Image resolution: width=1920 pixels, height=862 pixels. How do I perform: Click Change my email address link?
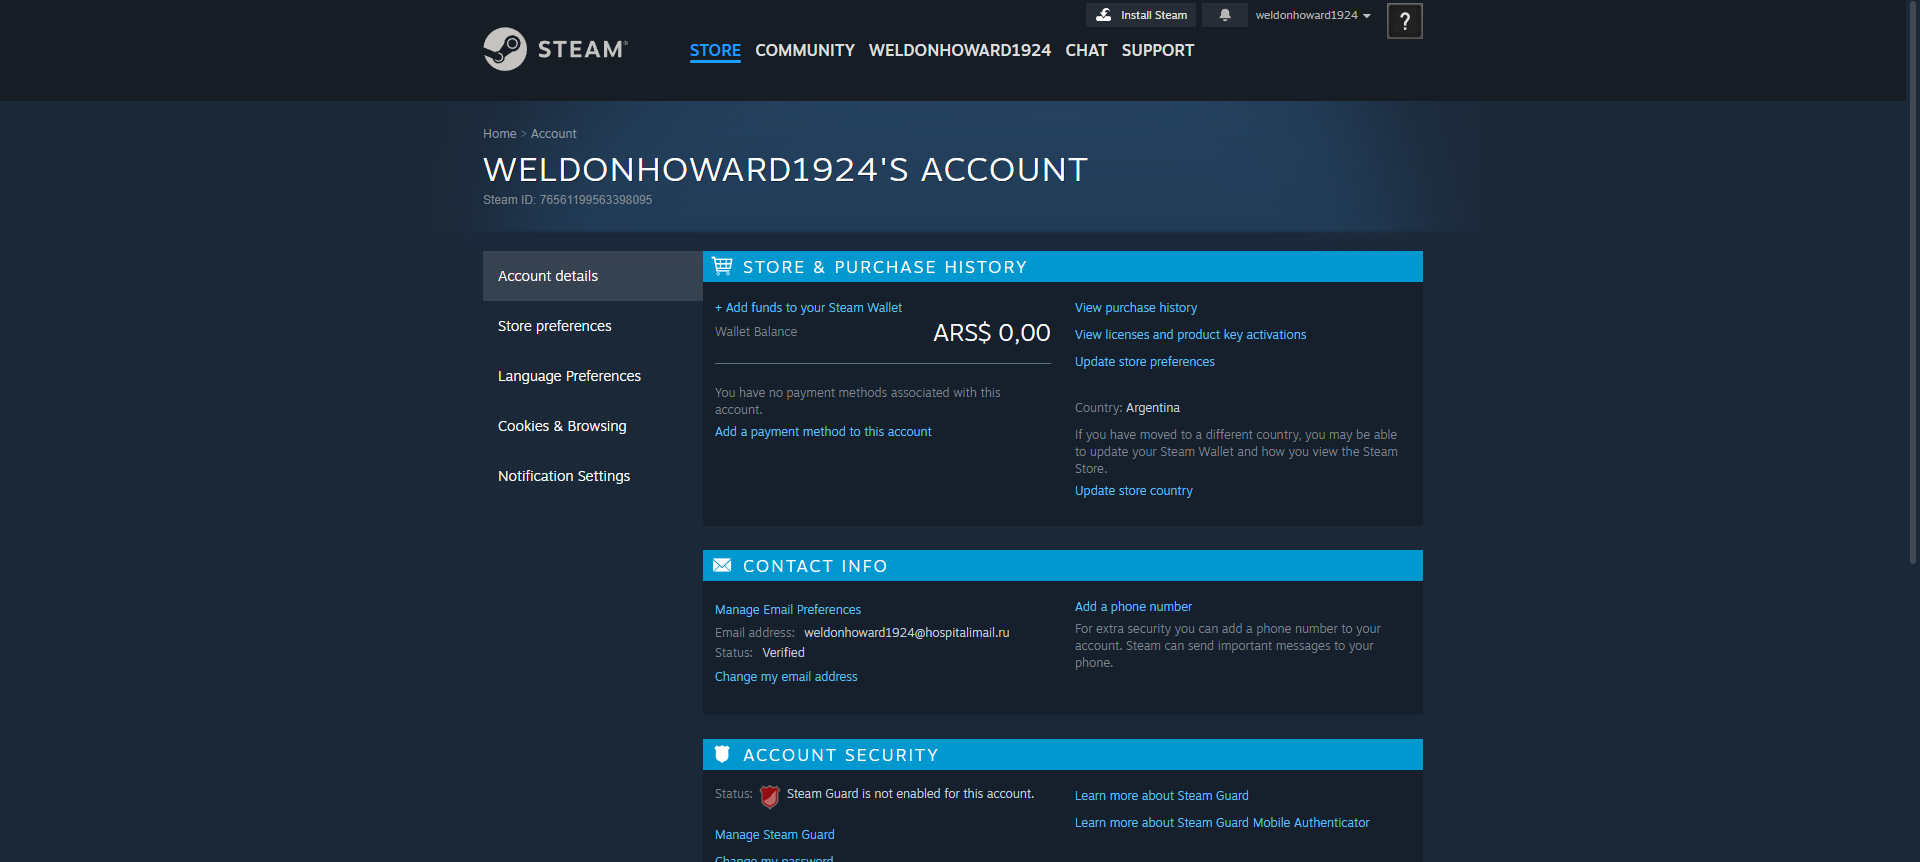[786, 677]
